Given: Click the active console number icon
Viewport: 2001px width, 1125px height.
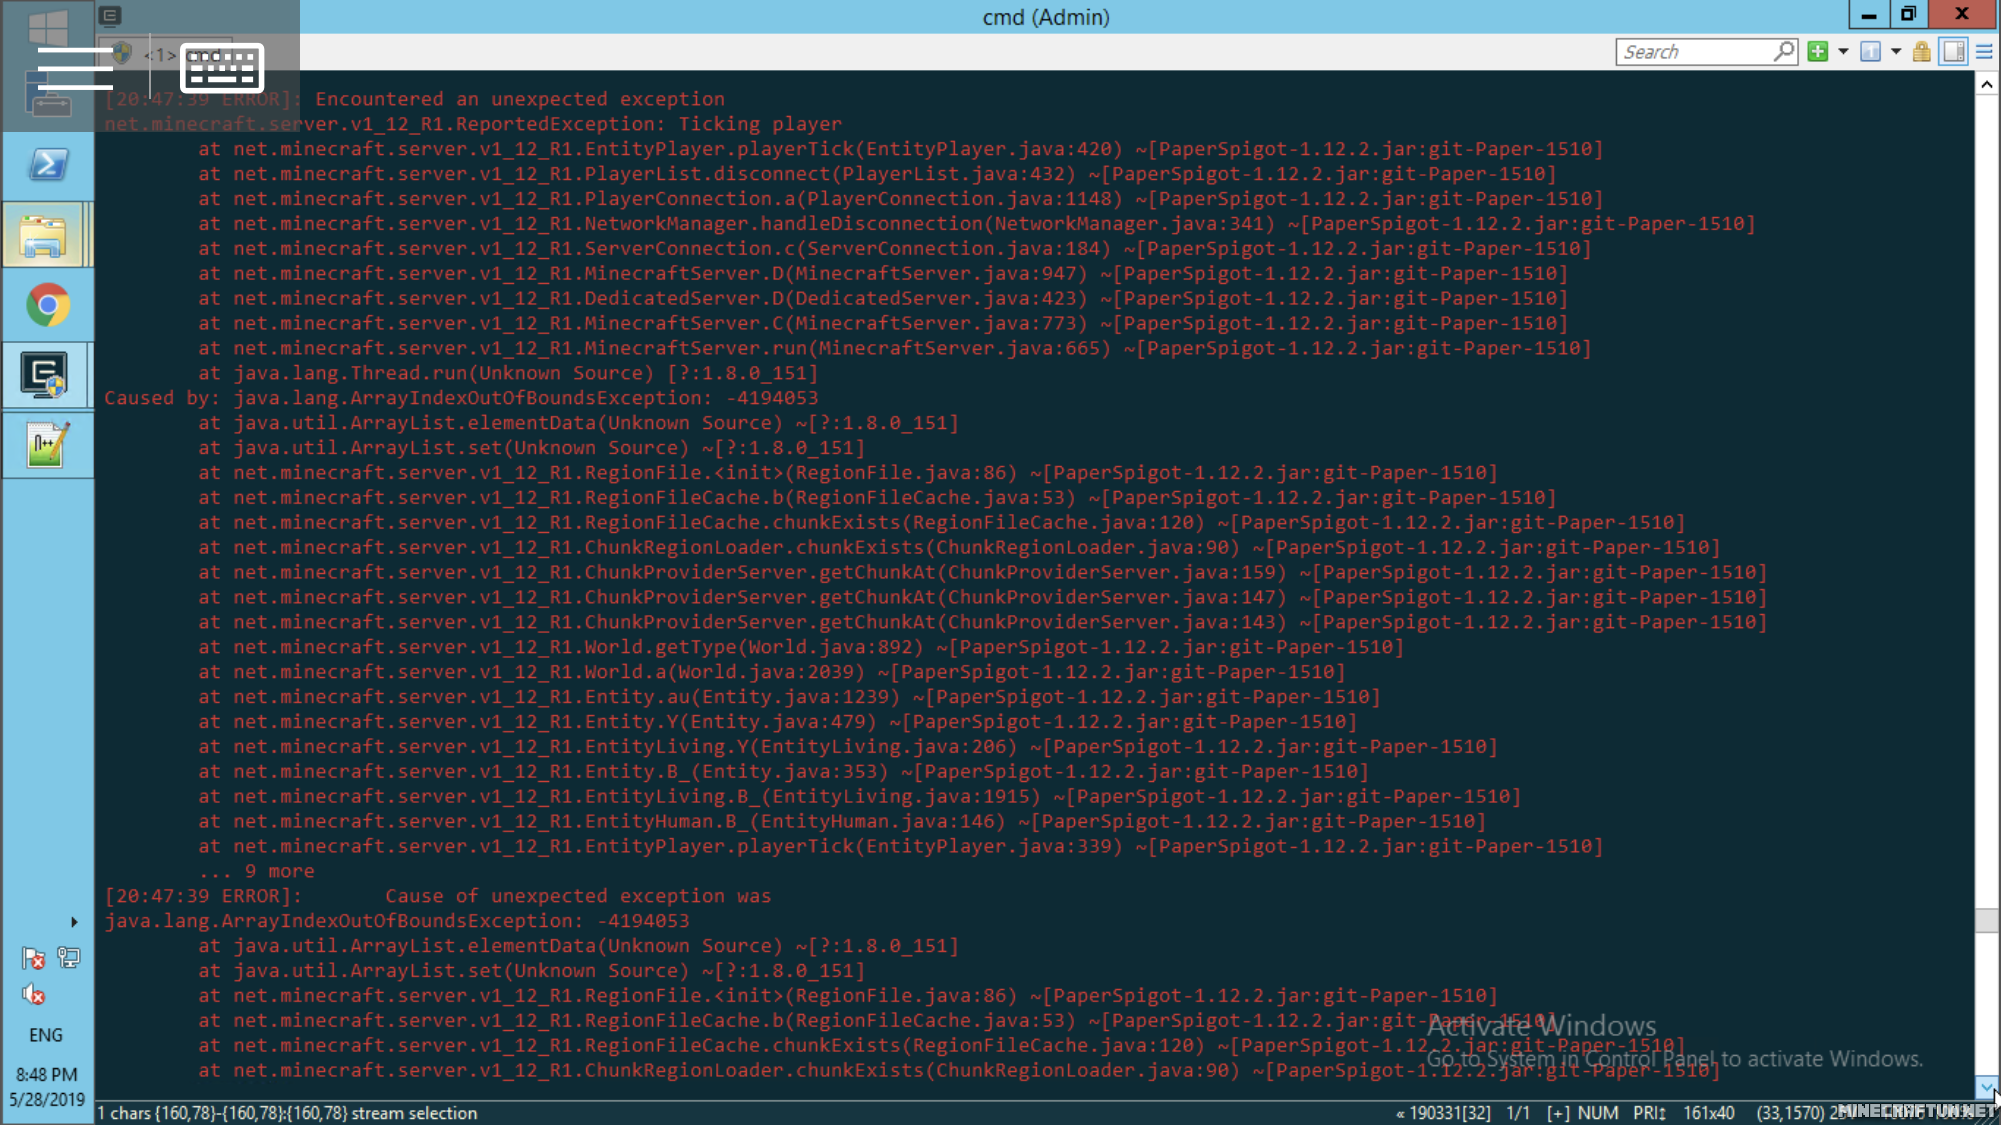Looking at the screenshot, I should click(x=1870, y=52).
